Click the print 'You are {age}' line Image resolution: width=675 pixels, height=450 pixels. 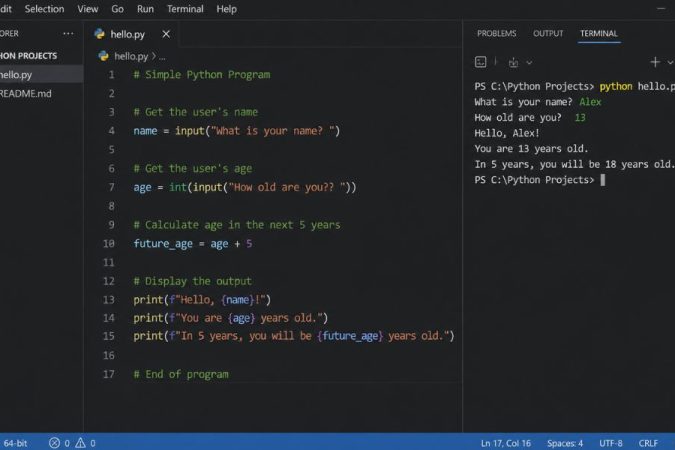coord(231,318)
